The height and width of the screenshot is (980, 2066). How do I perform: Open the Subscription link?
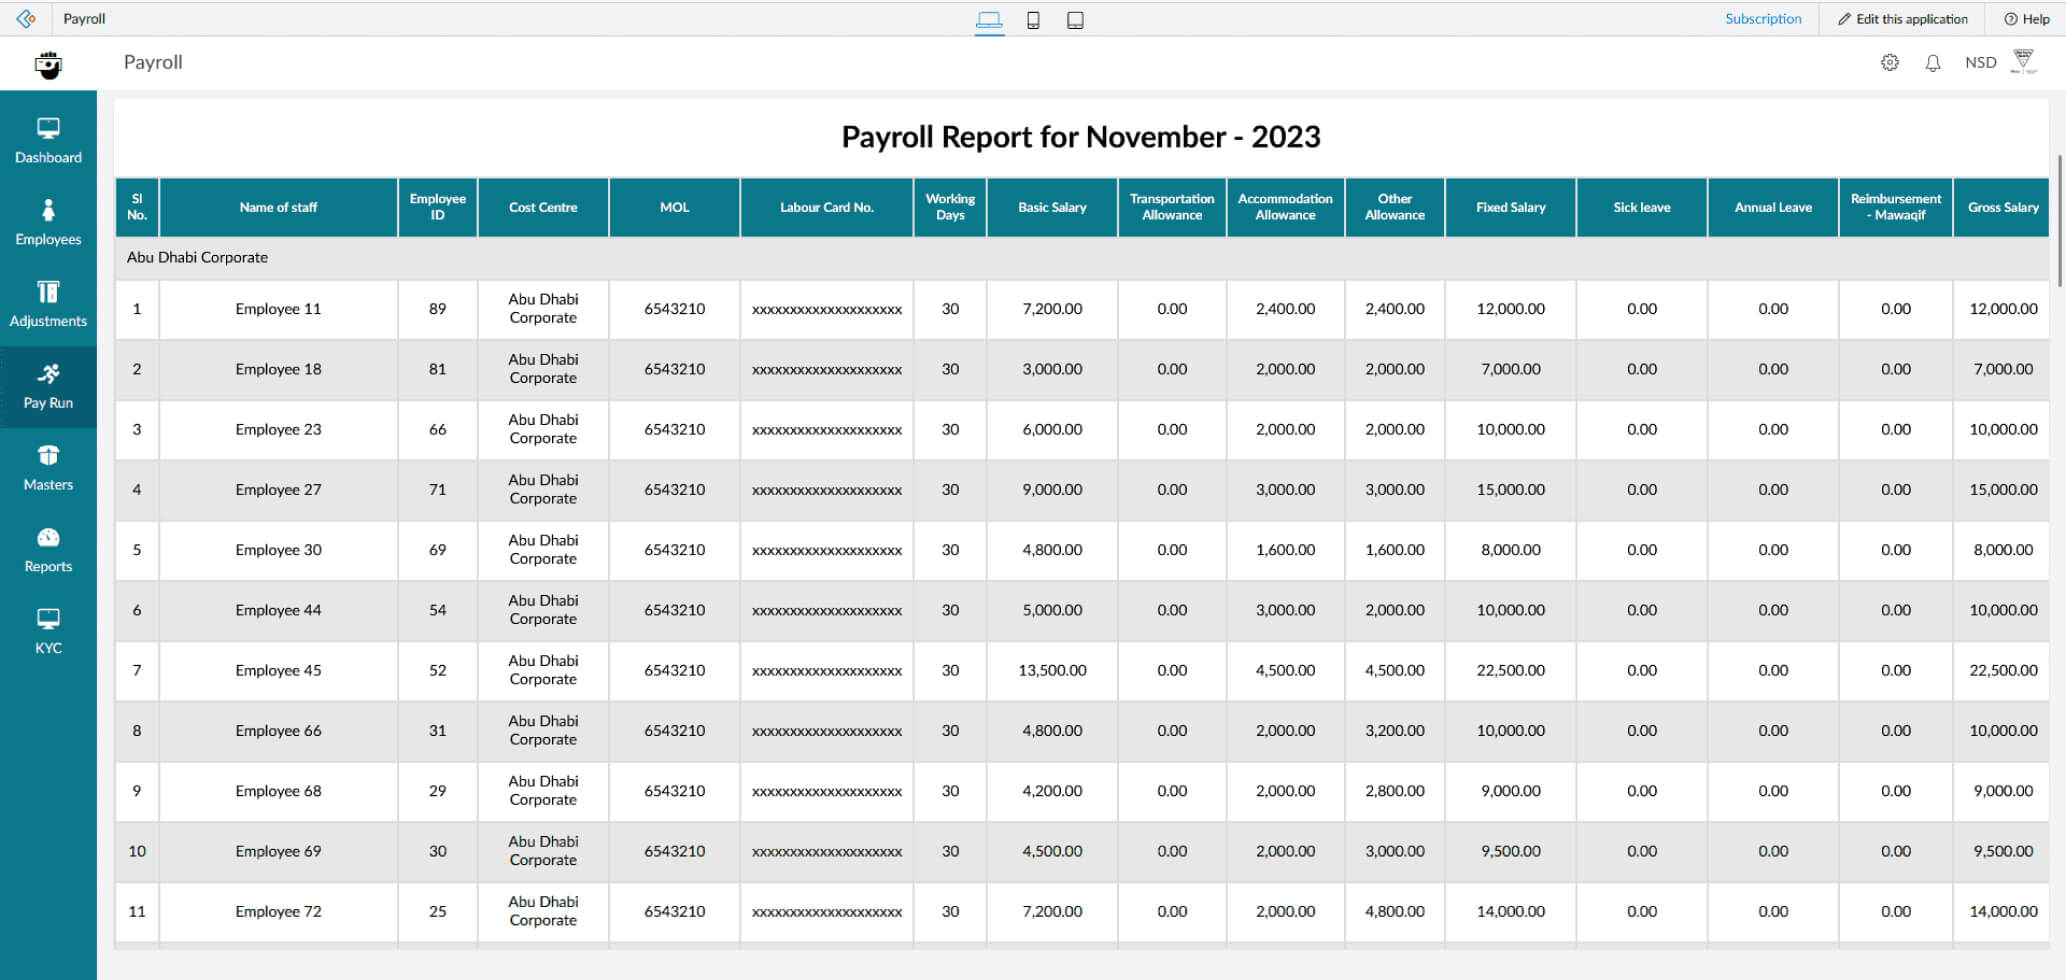pos(1763,18)
